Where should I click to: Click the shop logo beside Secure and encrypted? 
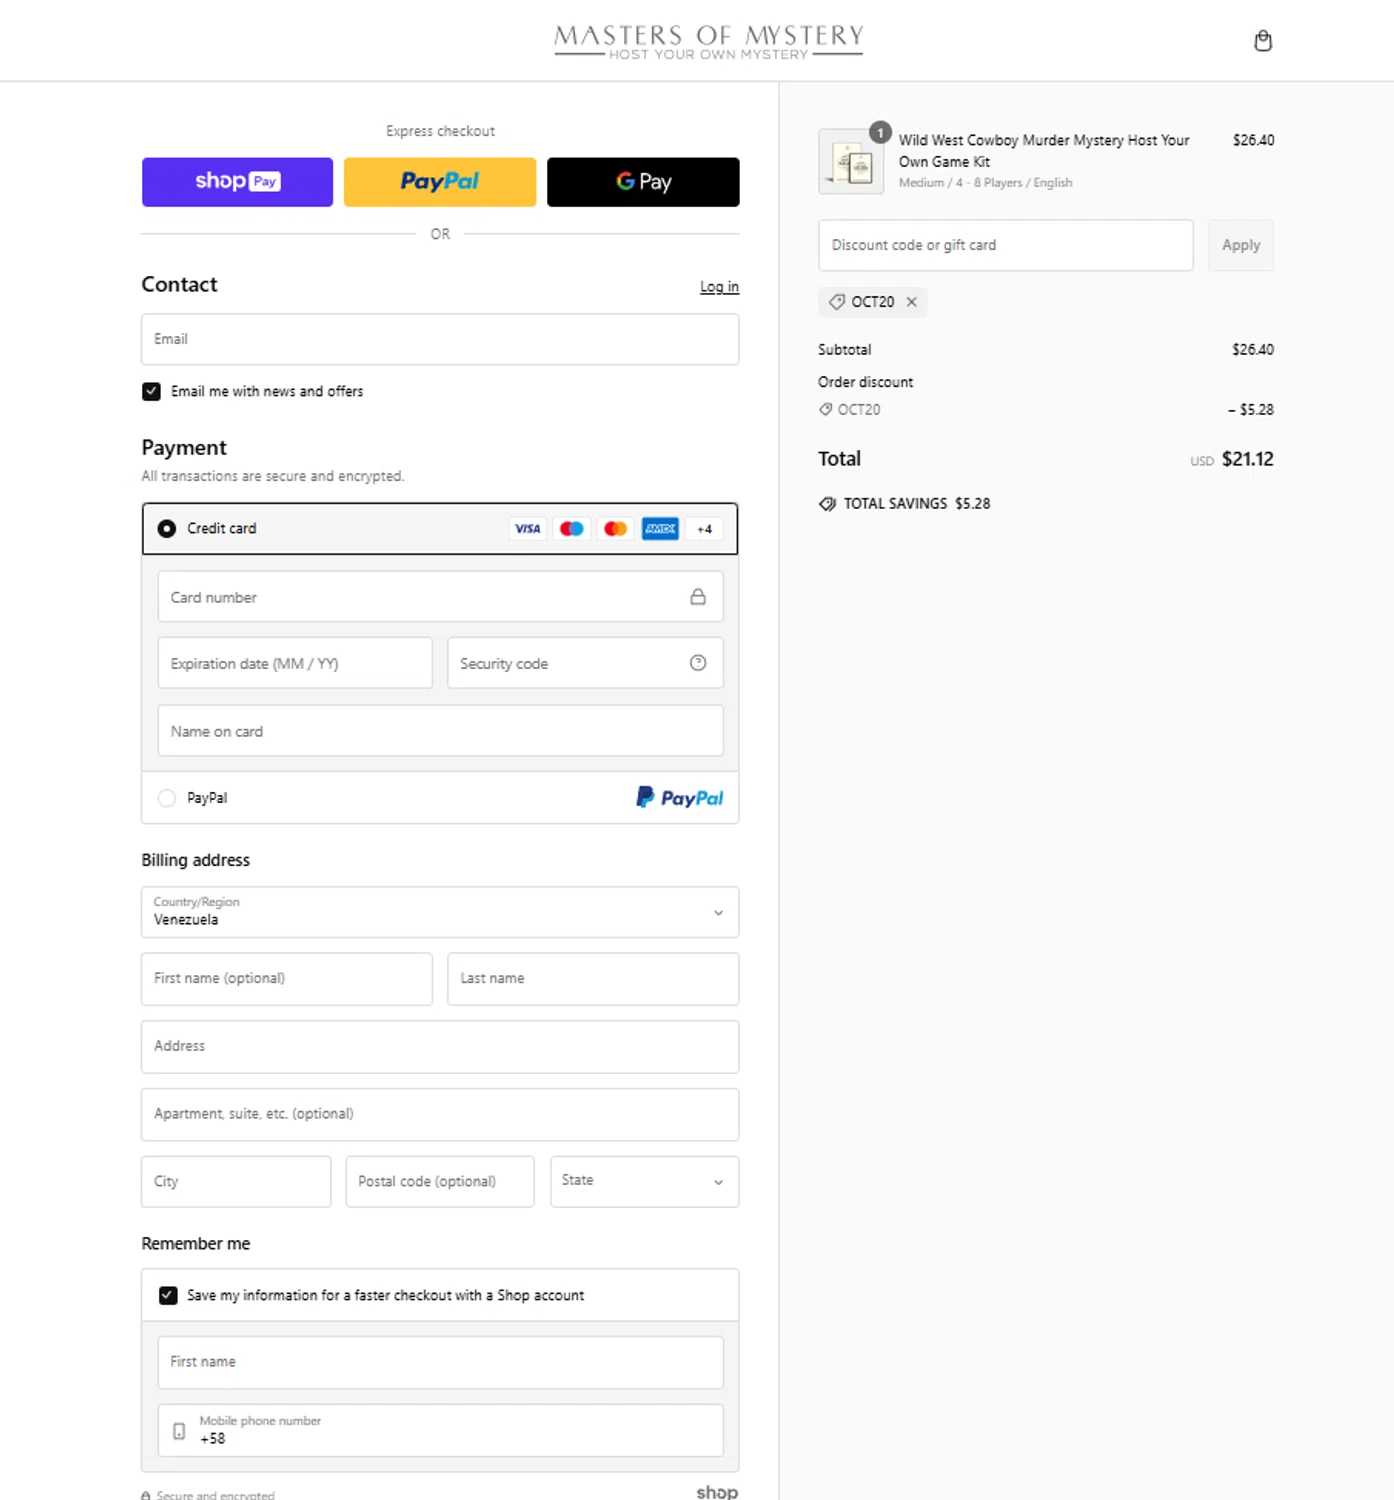(717, 1492)
